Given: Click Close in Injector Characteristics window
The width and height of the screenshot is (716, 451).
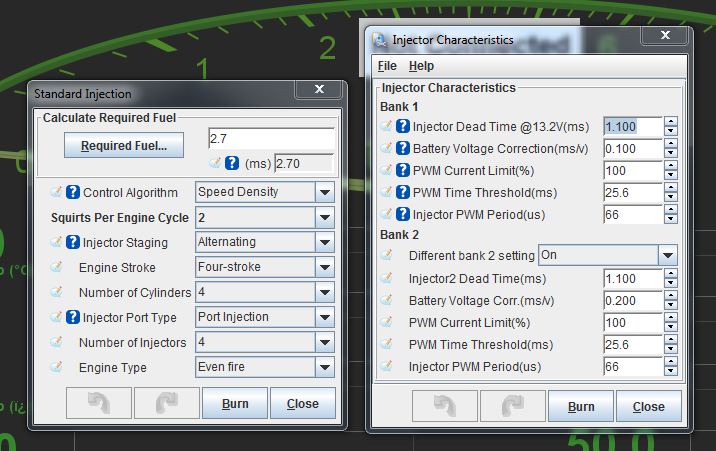Looking at the screenshot, I should point(648,406).
